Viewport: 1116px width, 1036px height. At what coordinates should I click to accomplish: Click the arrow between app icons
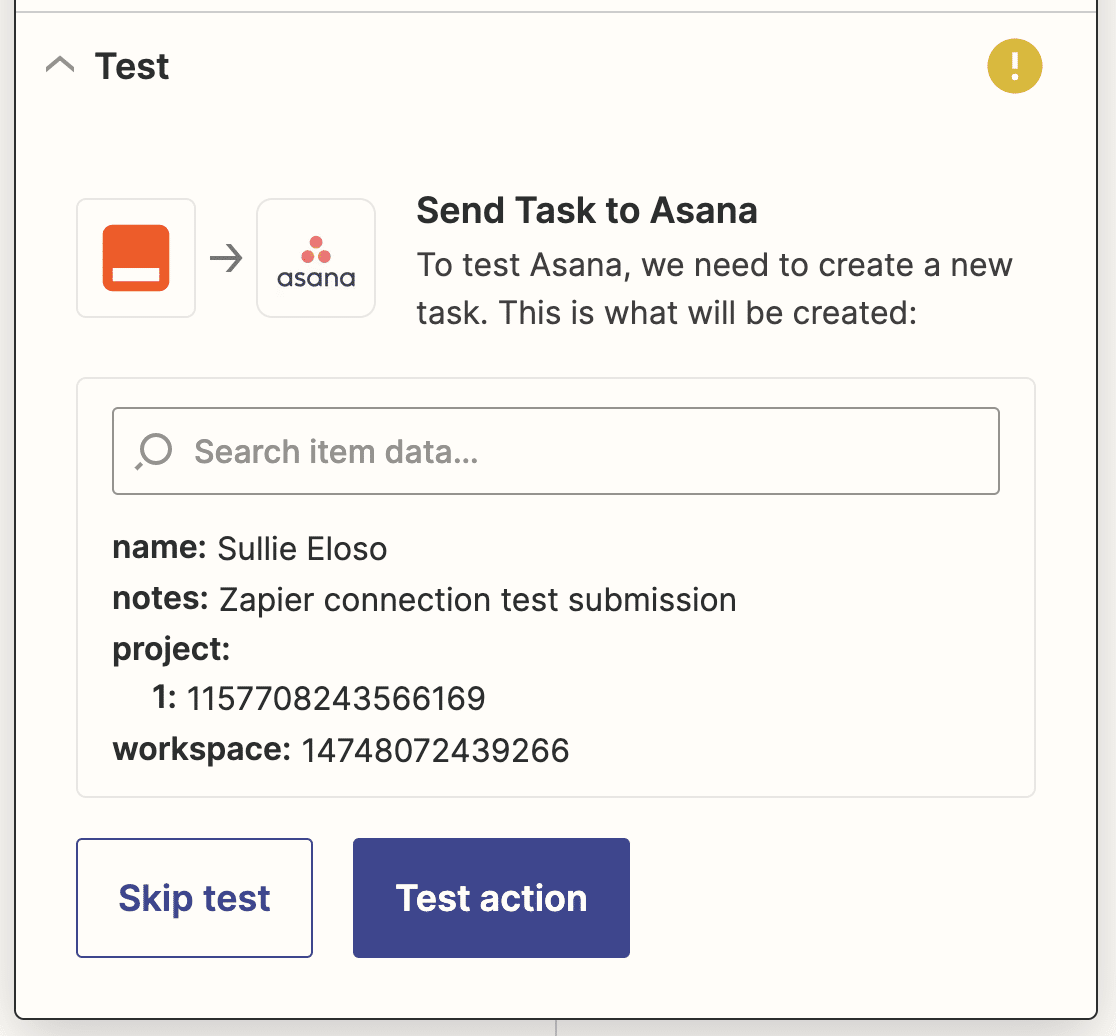pyautogui.click(x=226, y=258)
